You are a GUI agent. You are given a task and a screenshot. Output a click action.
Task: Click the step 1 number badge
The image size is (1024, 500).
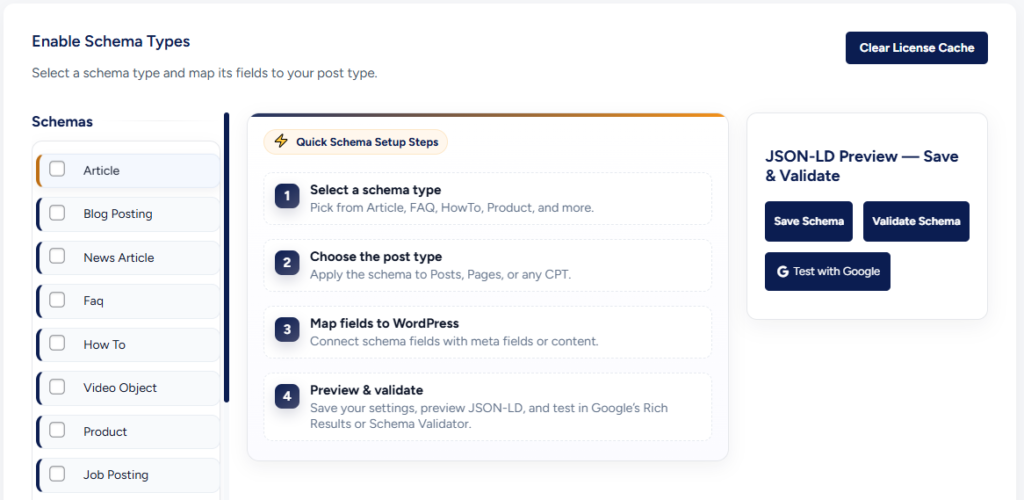[287, 196]
